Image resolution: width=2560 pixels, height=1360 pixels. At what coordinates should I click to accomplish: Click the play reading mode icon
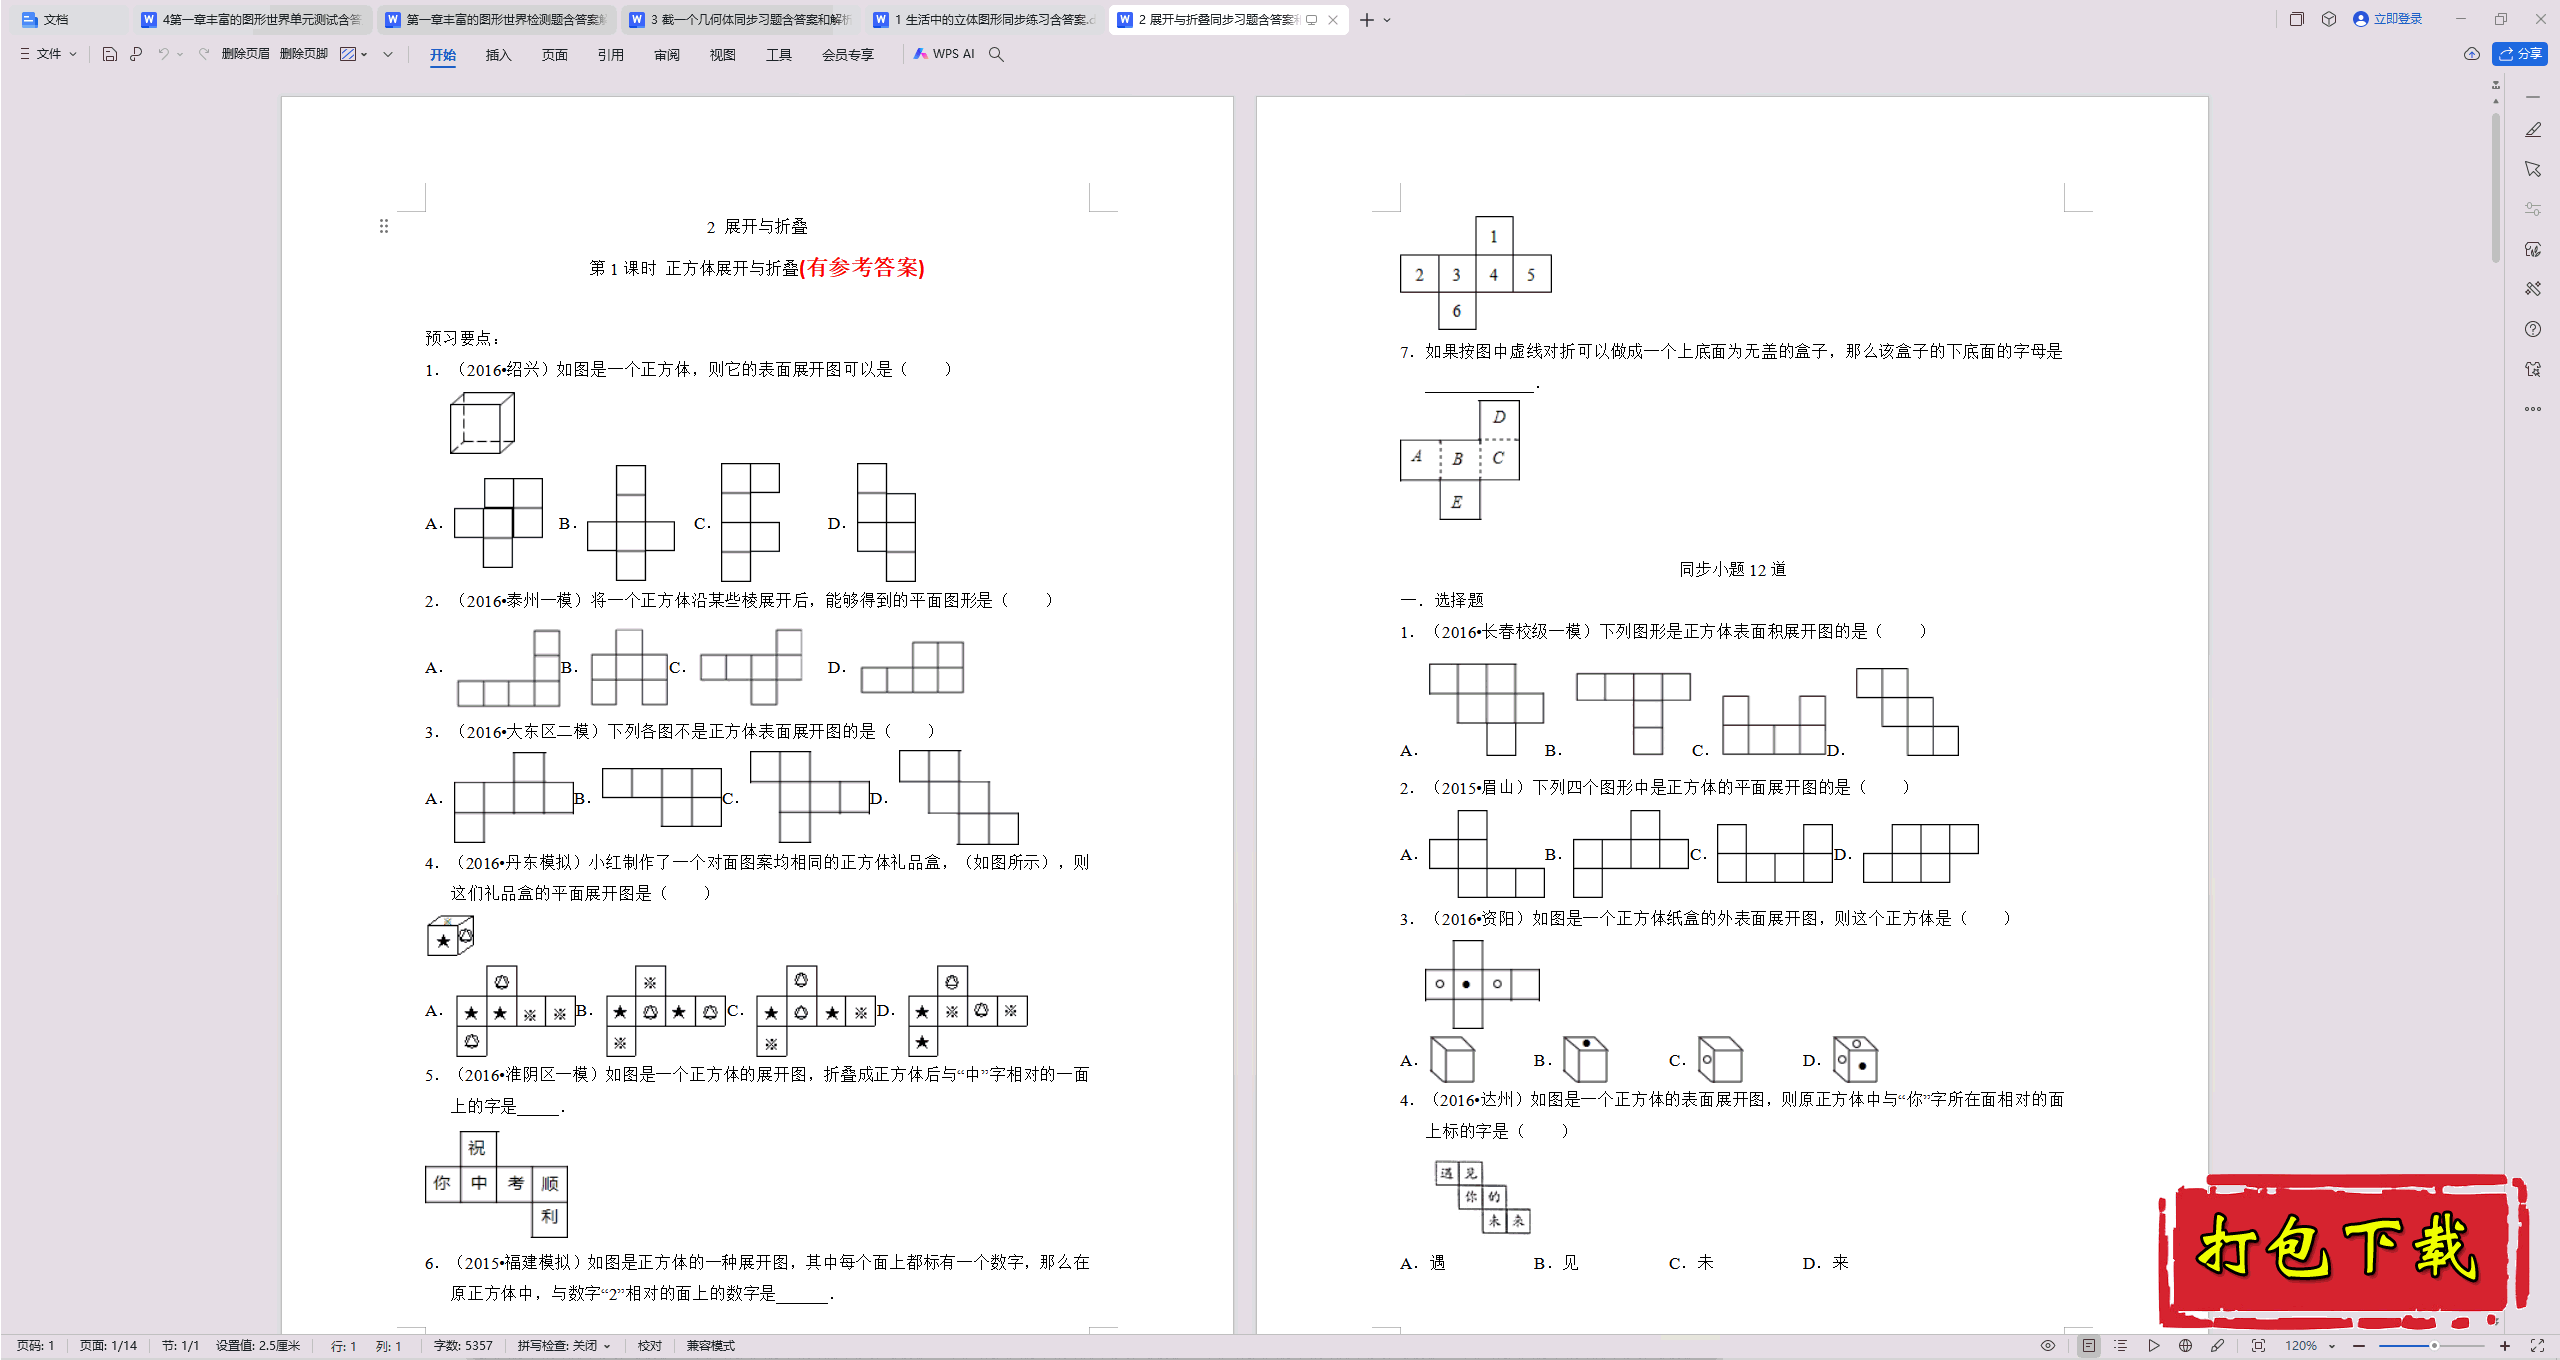[2154, 1346]
